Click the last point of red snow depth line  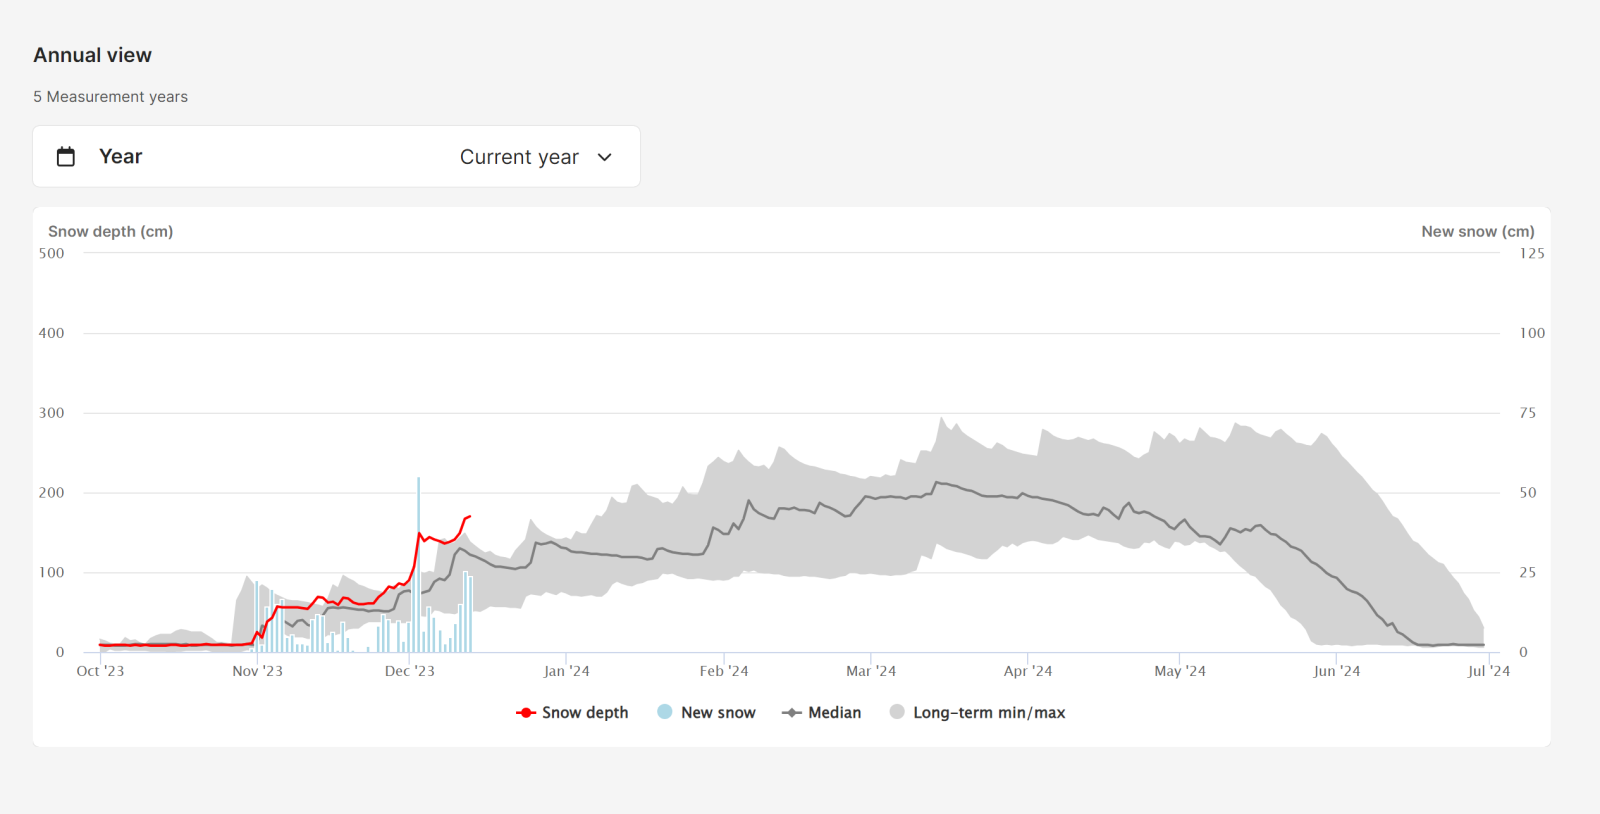[x=469, y=516]
